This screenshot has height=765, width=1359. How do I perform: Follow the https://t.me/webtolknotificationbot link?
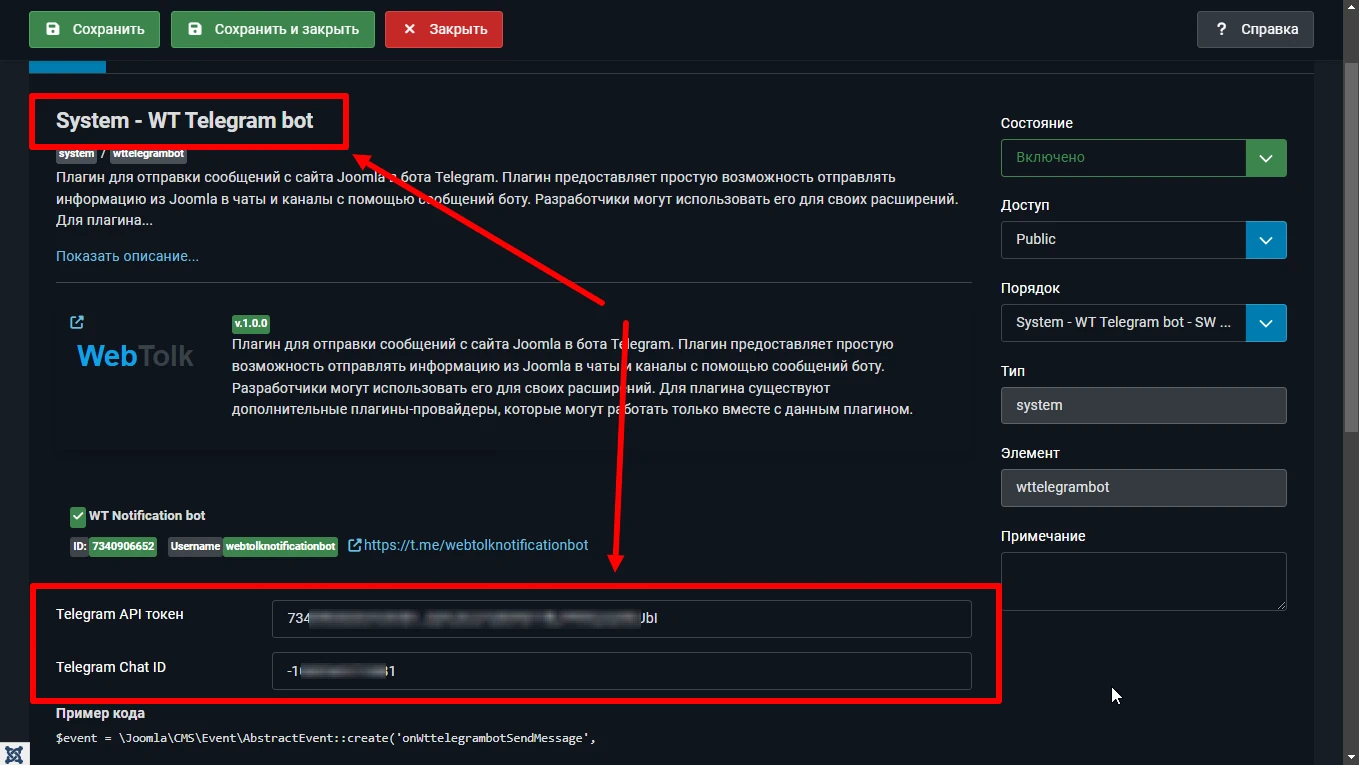tap(475, 545)
